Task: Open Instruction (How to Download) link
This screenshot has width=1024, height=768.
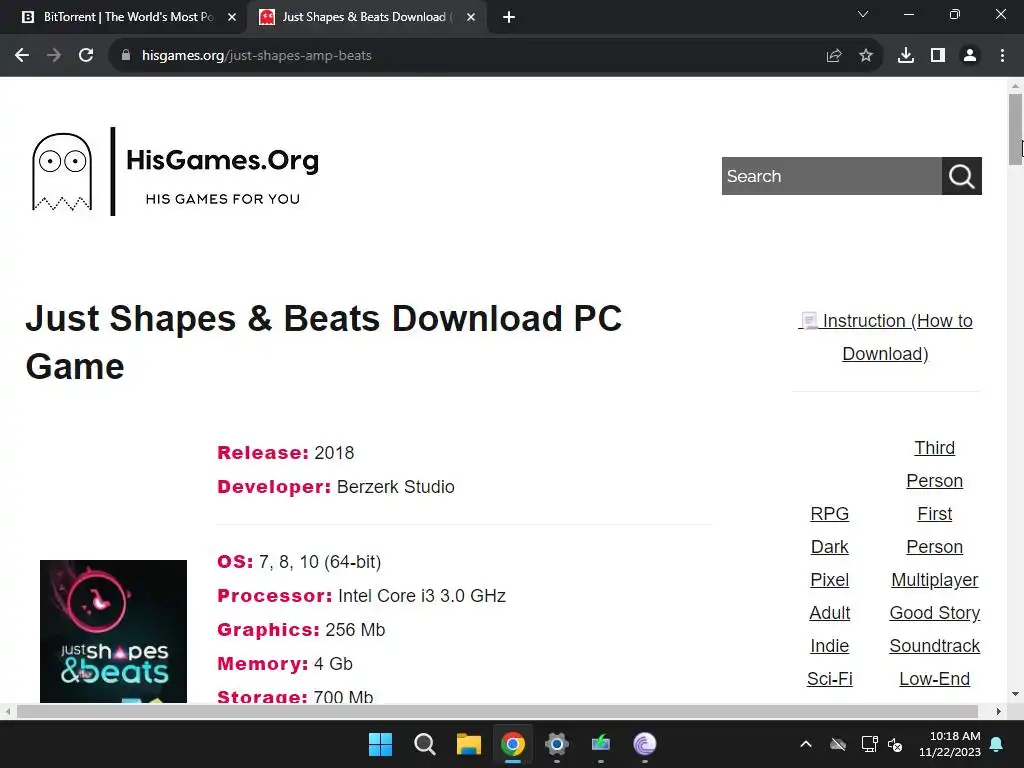Action: 886,337
